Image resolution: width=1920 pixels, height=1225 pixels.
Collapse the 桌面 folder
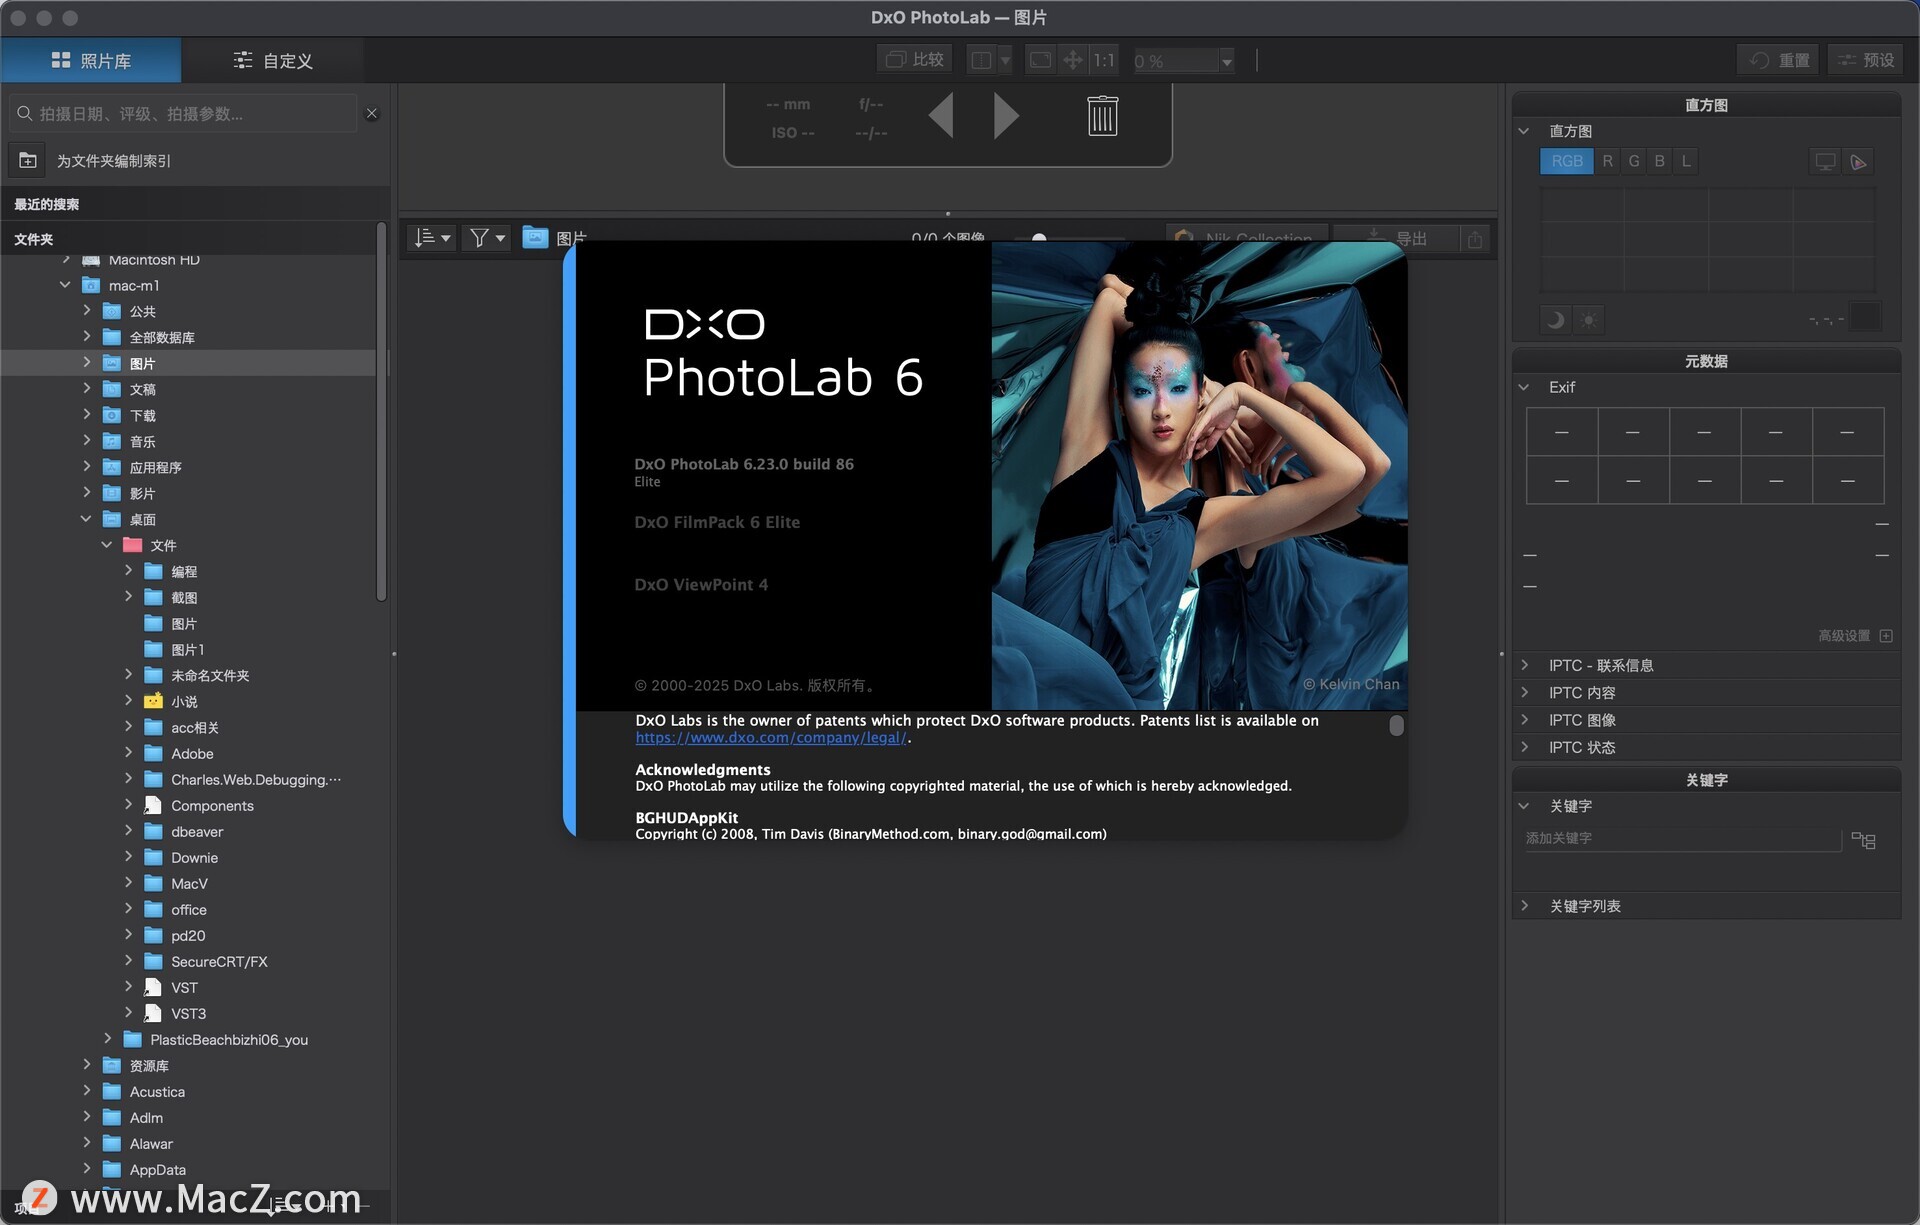point(86,519)
